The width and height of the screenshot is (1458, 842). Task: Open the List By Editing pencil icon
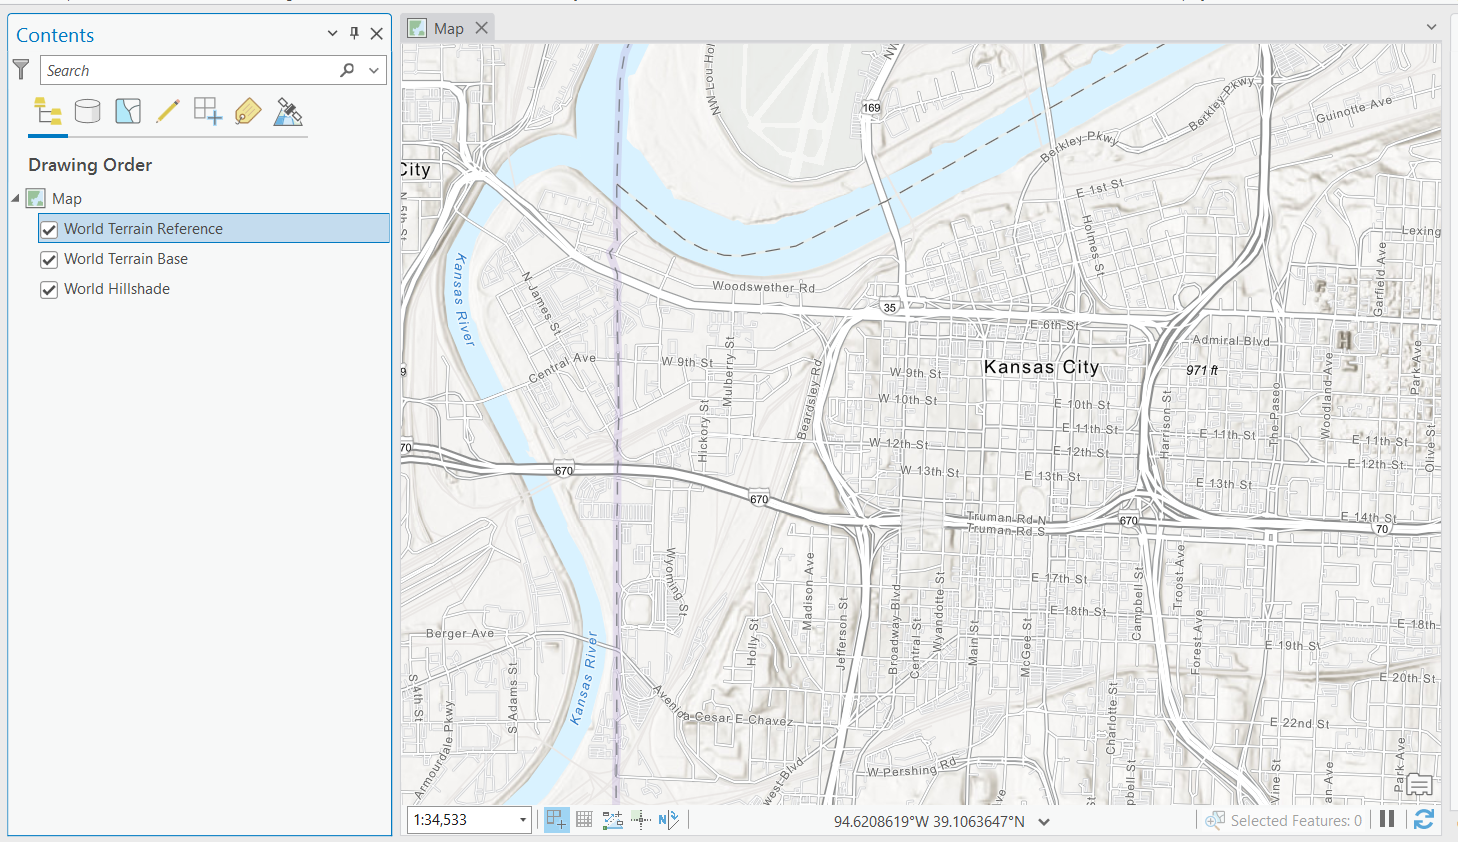tap(168, 111)
